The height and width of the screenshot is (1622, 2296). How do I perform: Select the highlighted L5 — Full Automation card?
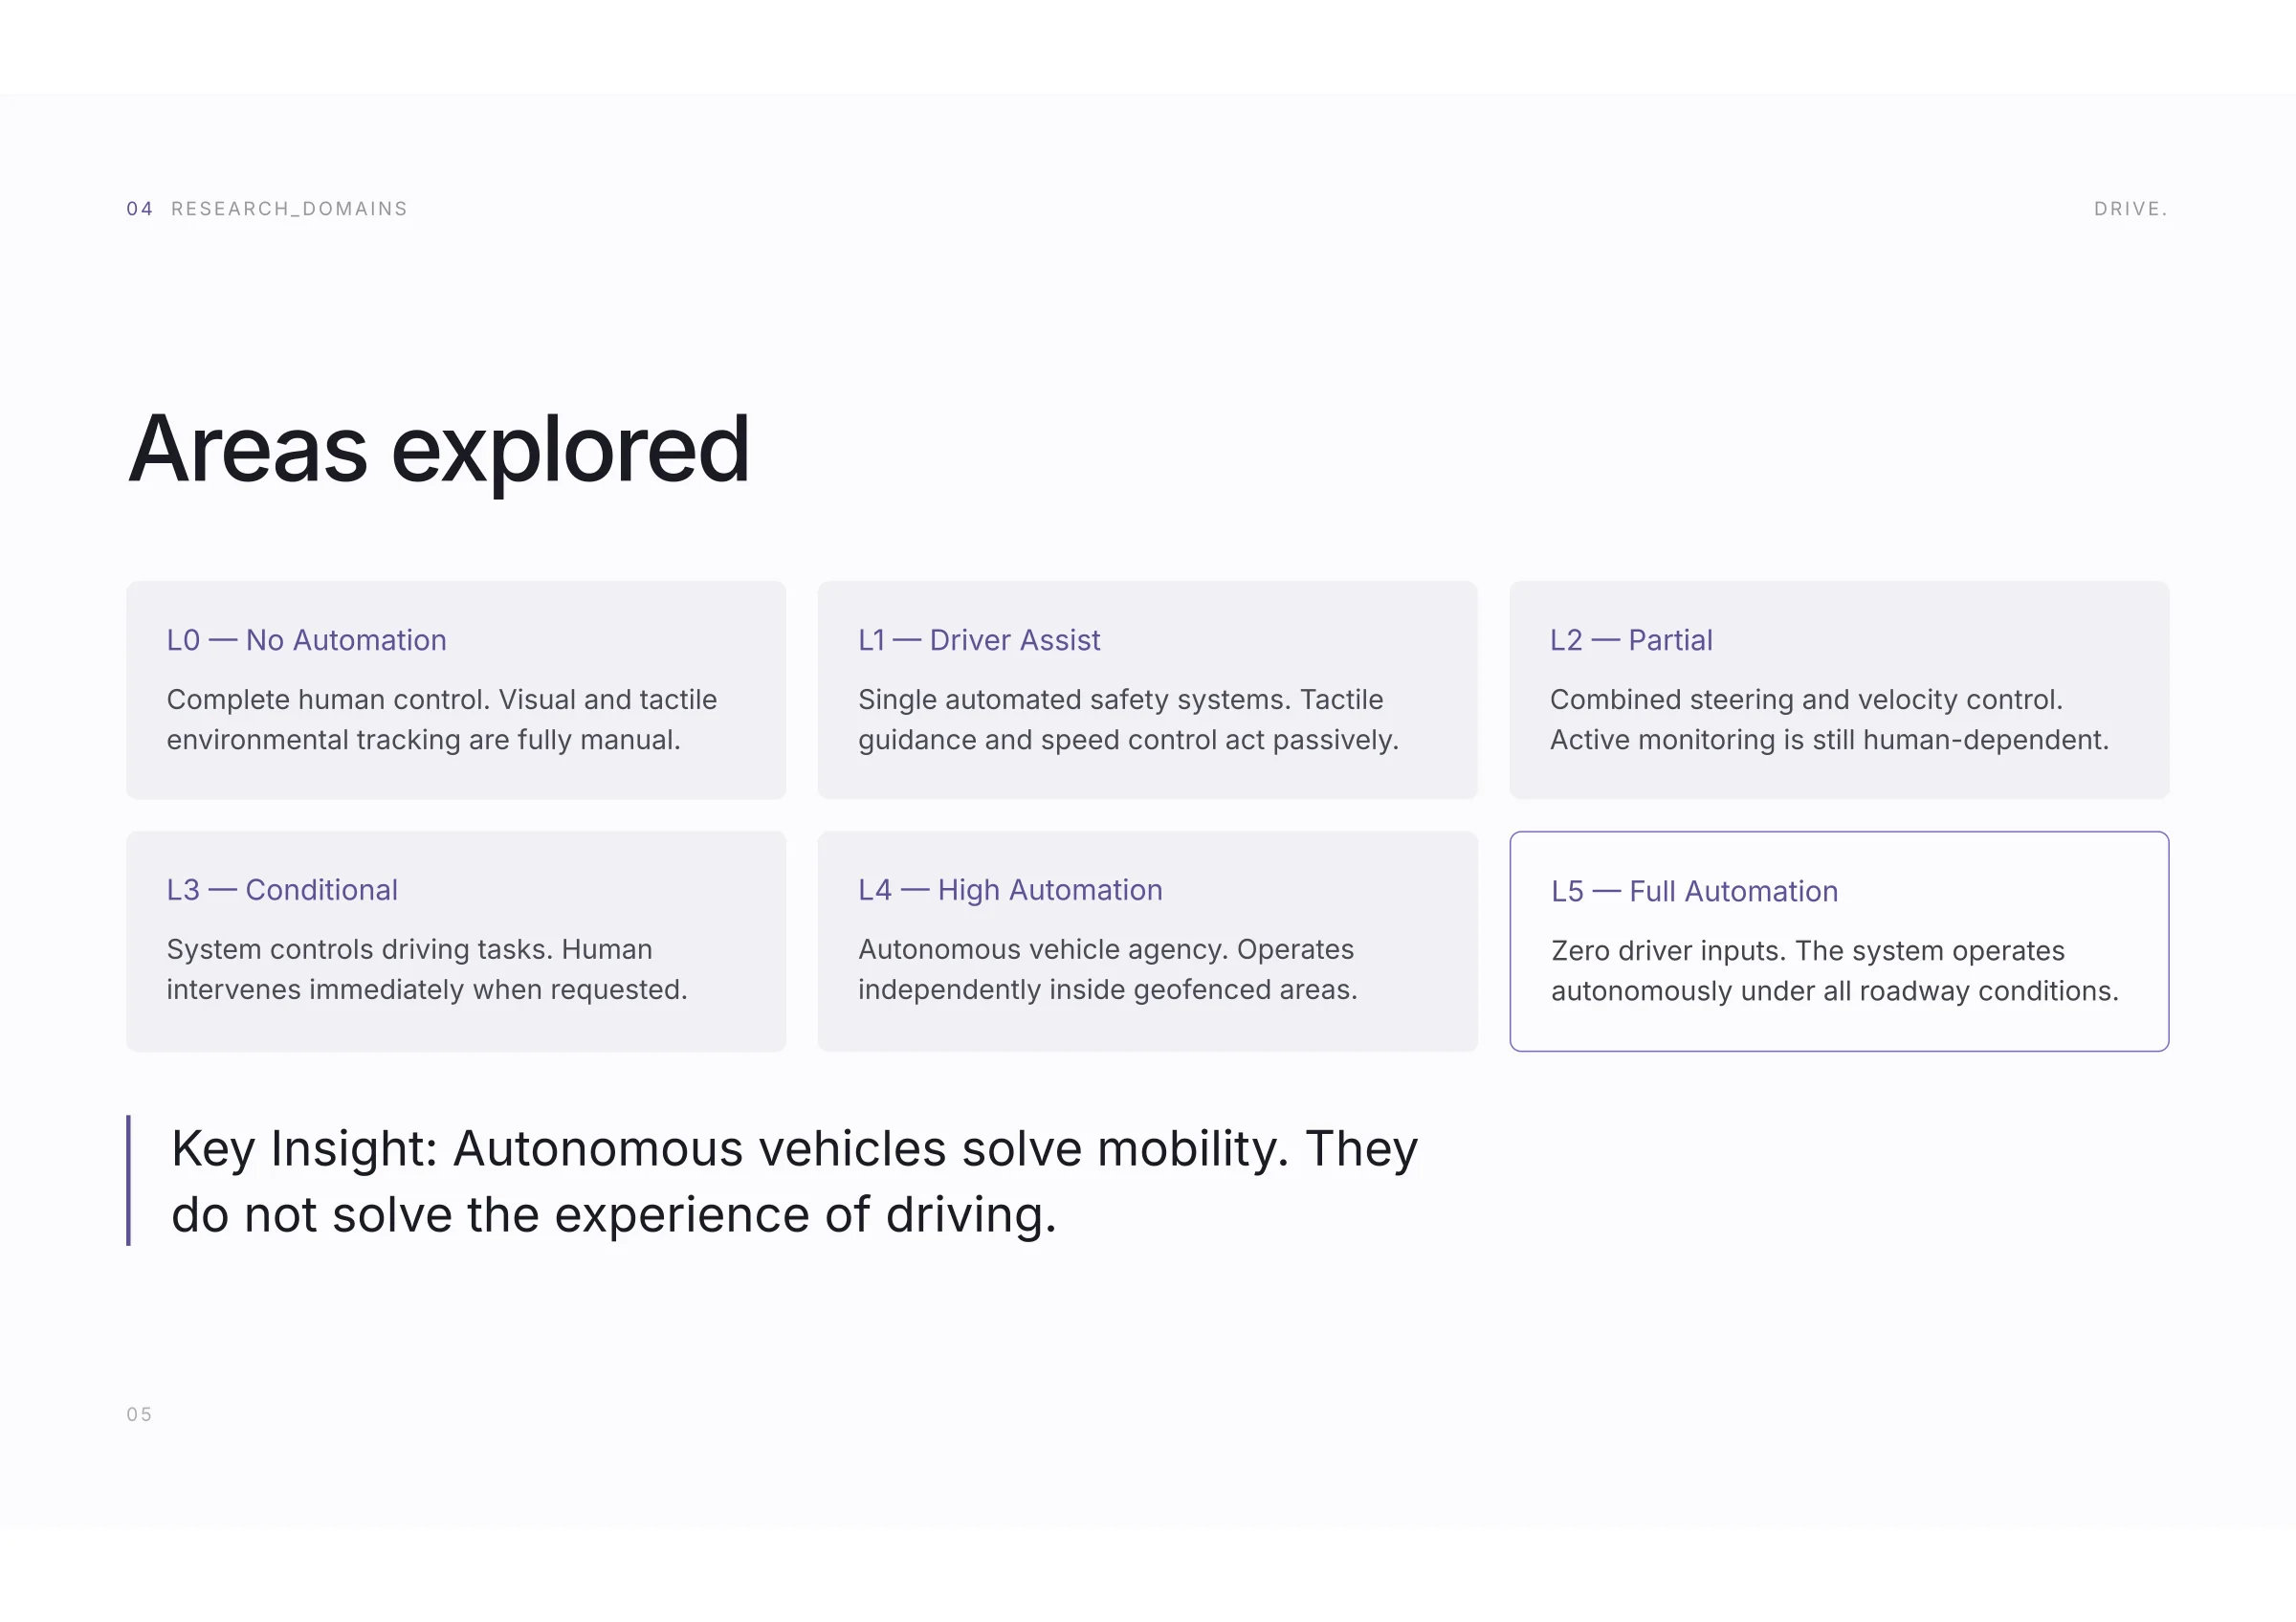1839,941
